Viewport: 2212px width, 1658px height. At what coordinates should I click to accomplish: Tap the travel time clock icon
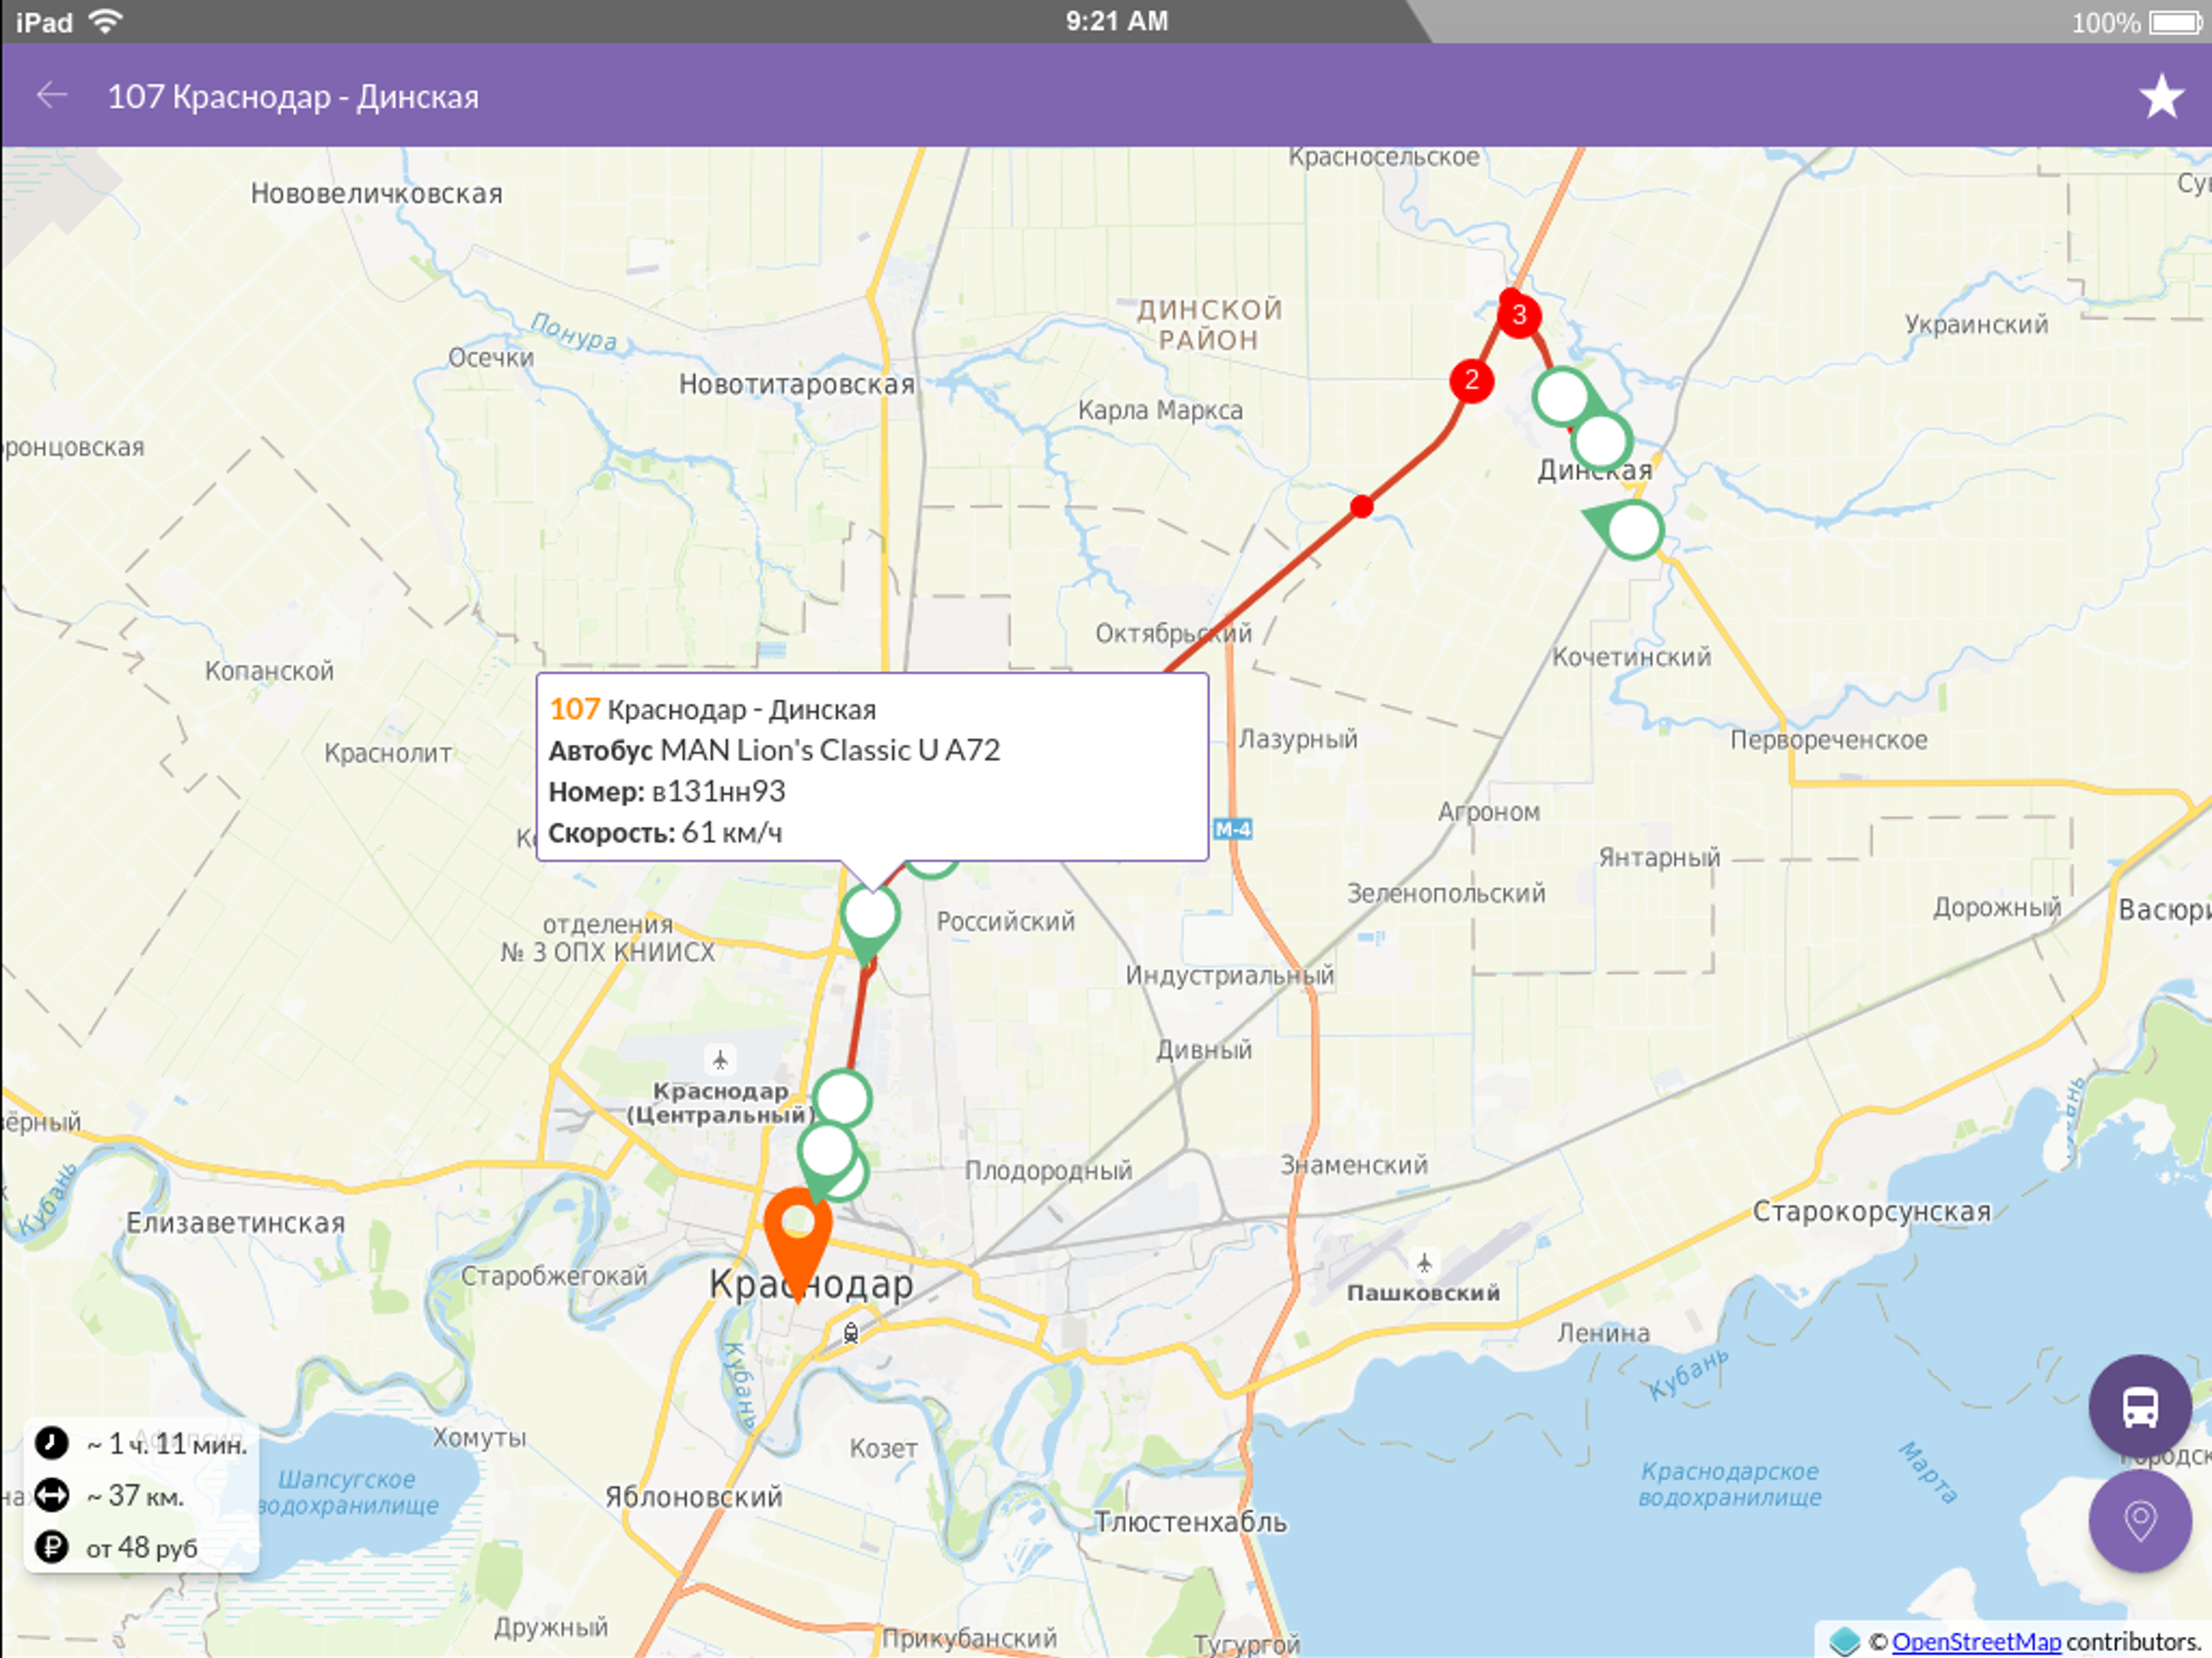[51, 1443]
